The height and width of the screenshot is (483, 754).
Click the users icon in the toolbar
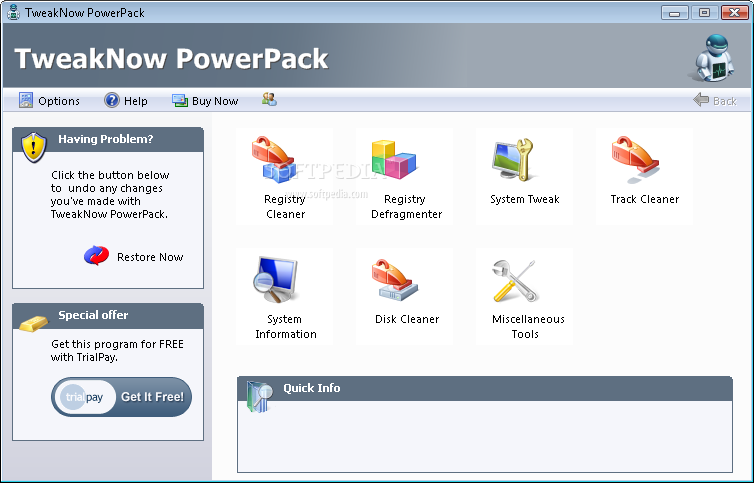click(269, 100)
